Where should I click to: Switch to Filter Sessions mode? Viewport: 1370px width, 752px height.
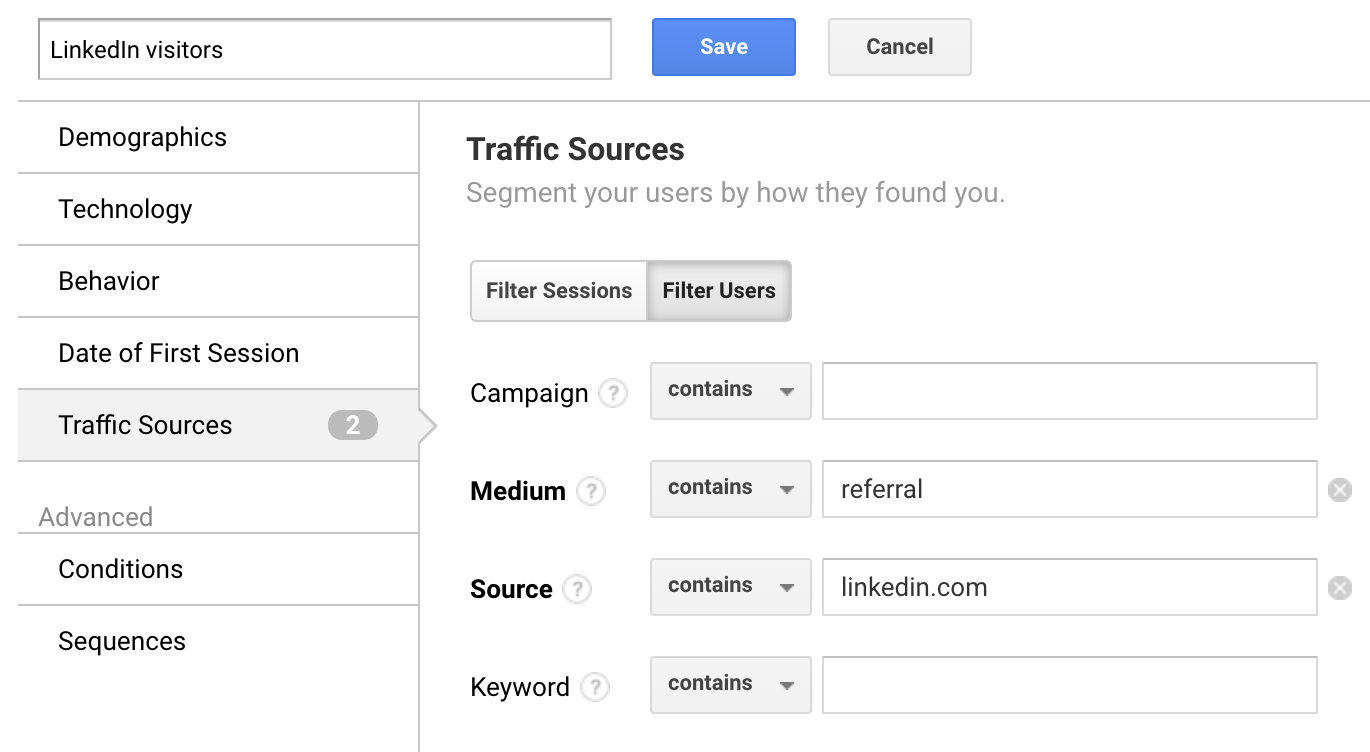pyautogui.click(x=559, y=291)
